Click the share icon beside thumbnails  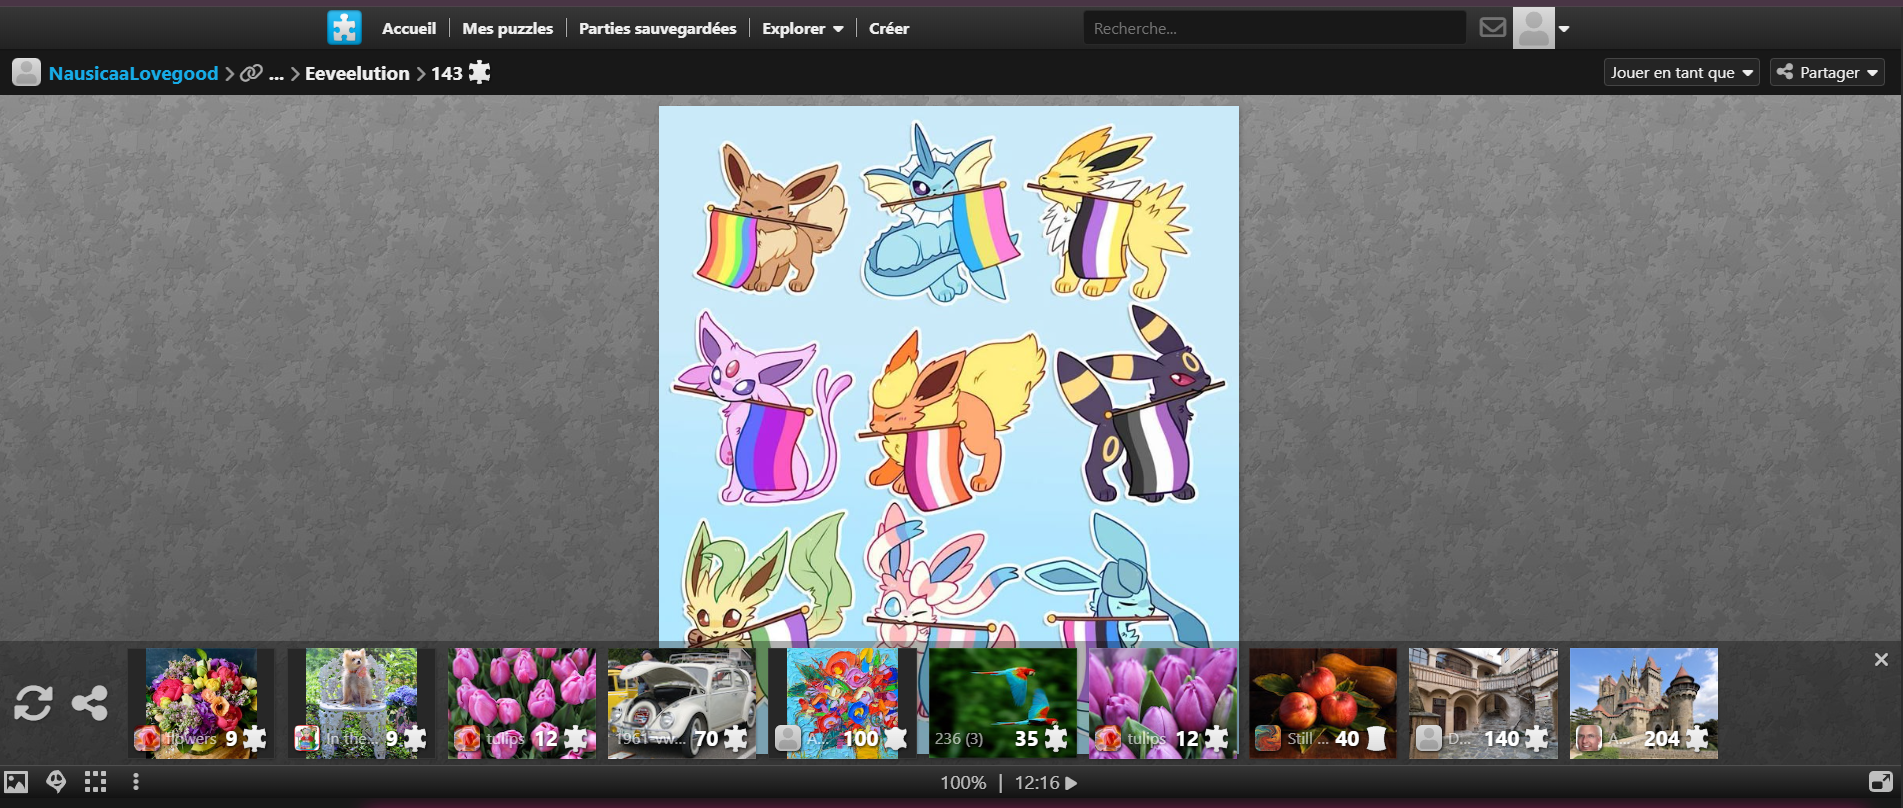pyautogui.click(x=90, y=703)
